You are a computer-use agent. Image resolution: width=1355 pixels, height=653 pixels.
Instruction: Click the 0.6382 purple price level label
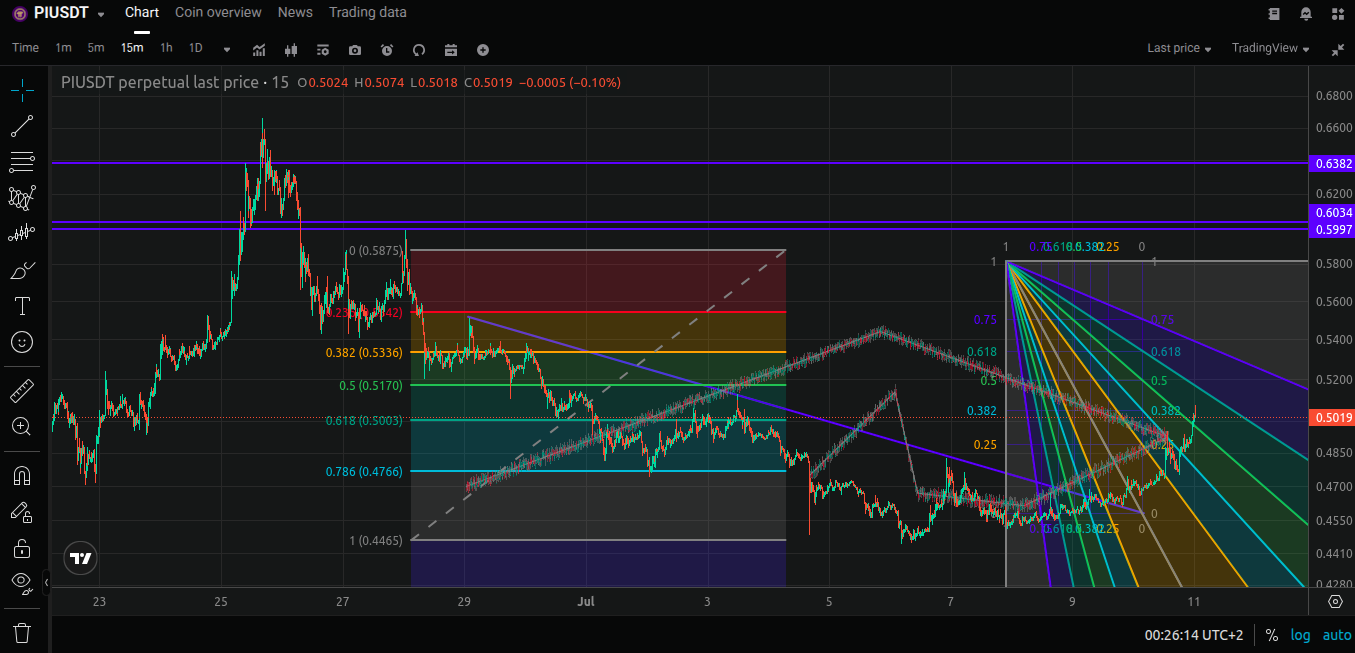click(x=1333, y=163)
